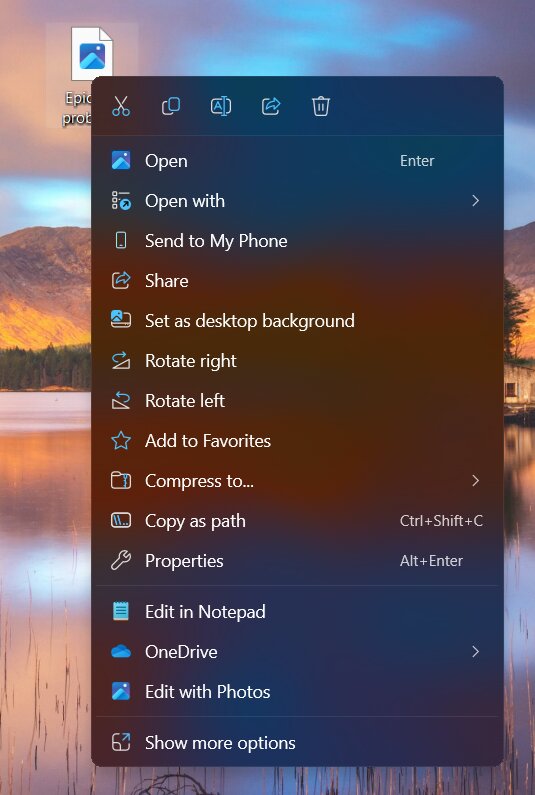Click the wrench icon beside Properties

(x=121, y=561)
